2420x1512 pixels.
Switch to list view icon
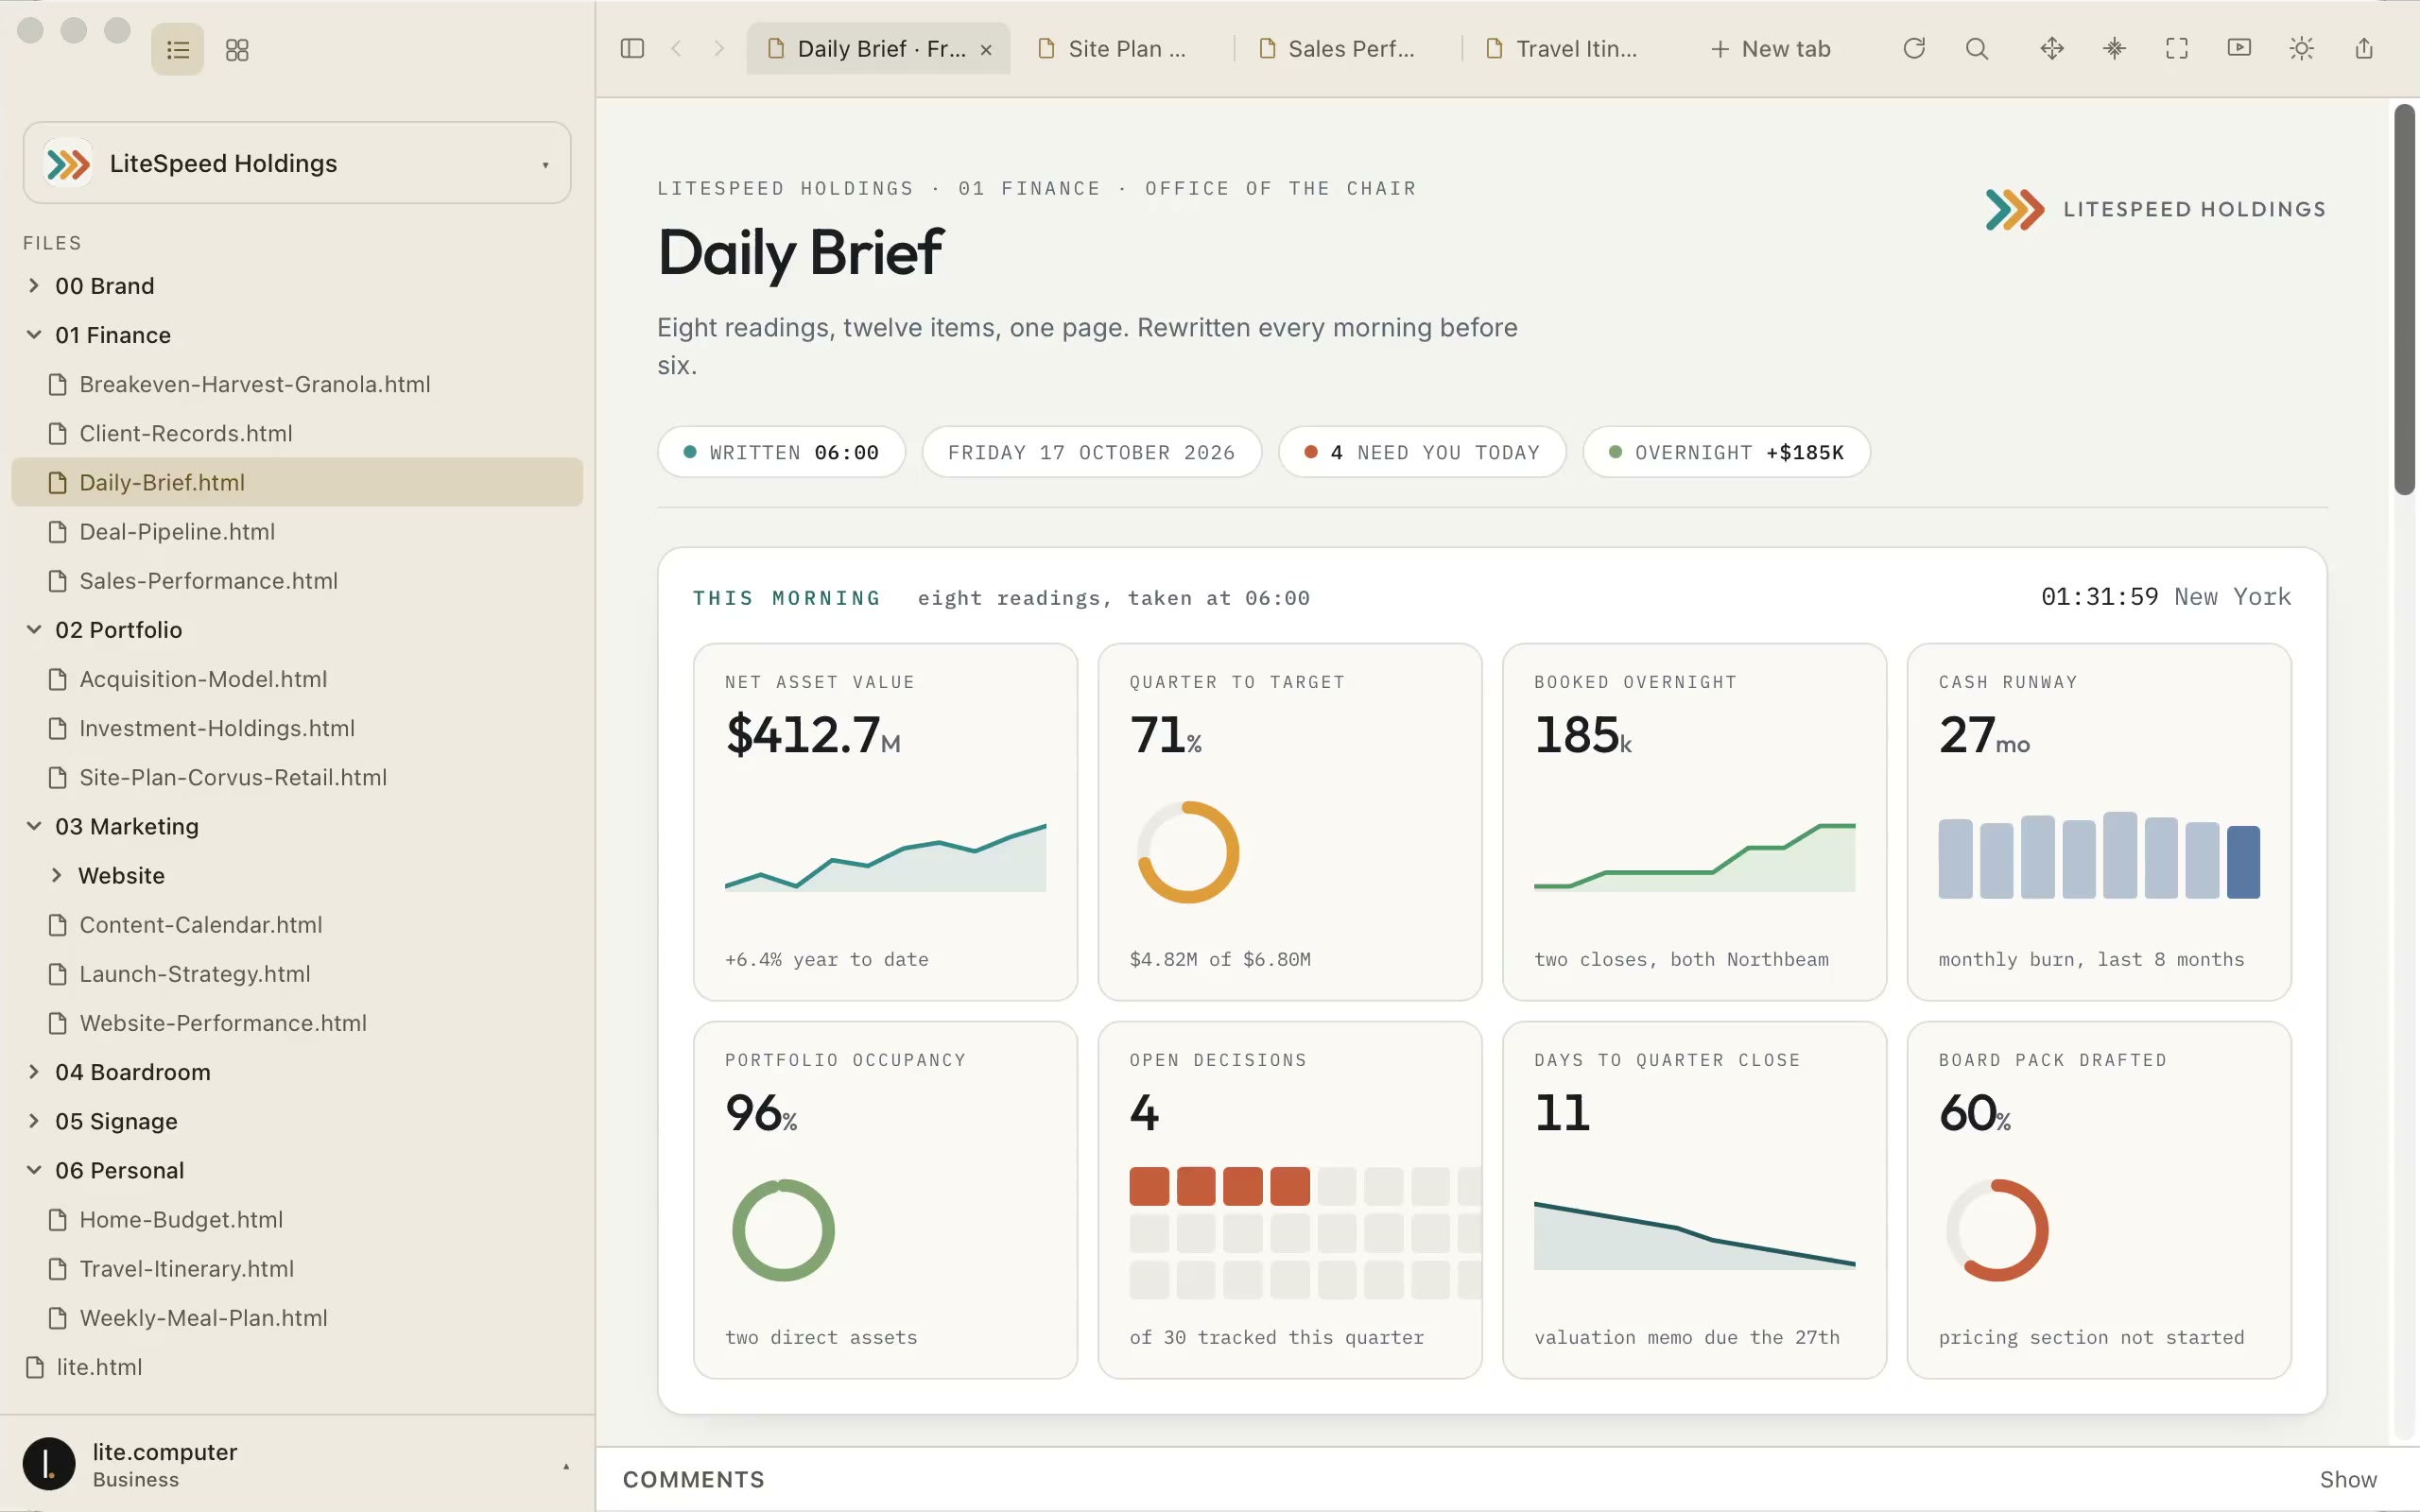coord(178,49)
